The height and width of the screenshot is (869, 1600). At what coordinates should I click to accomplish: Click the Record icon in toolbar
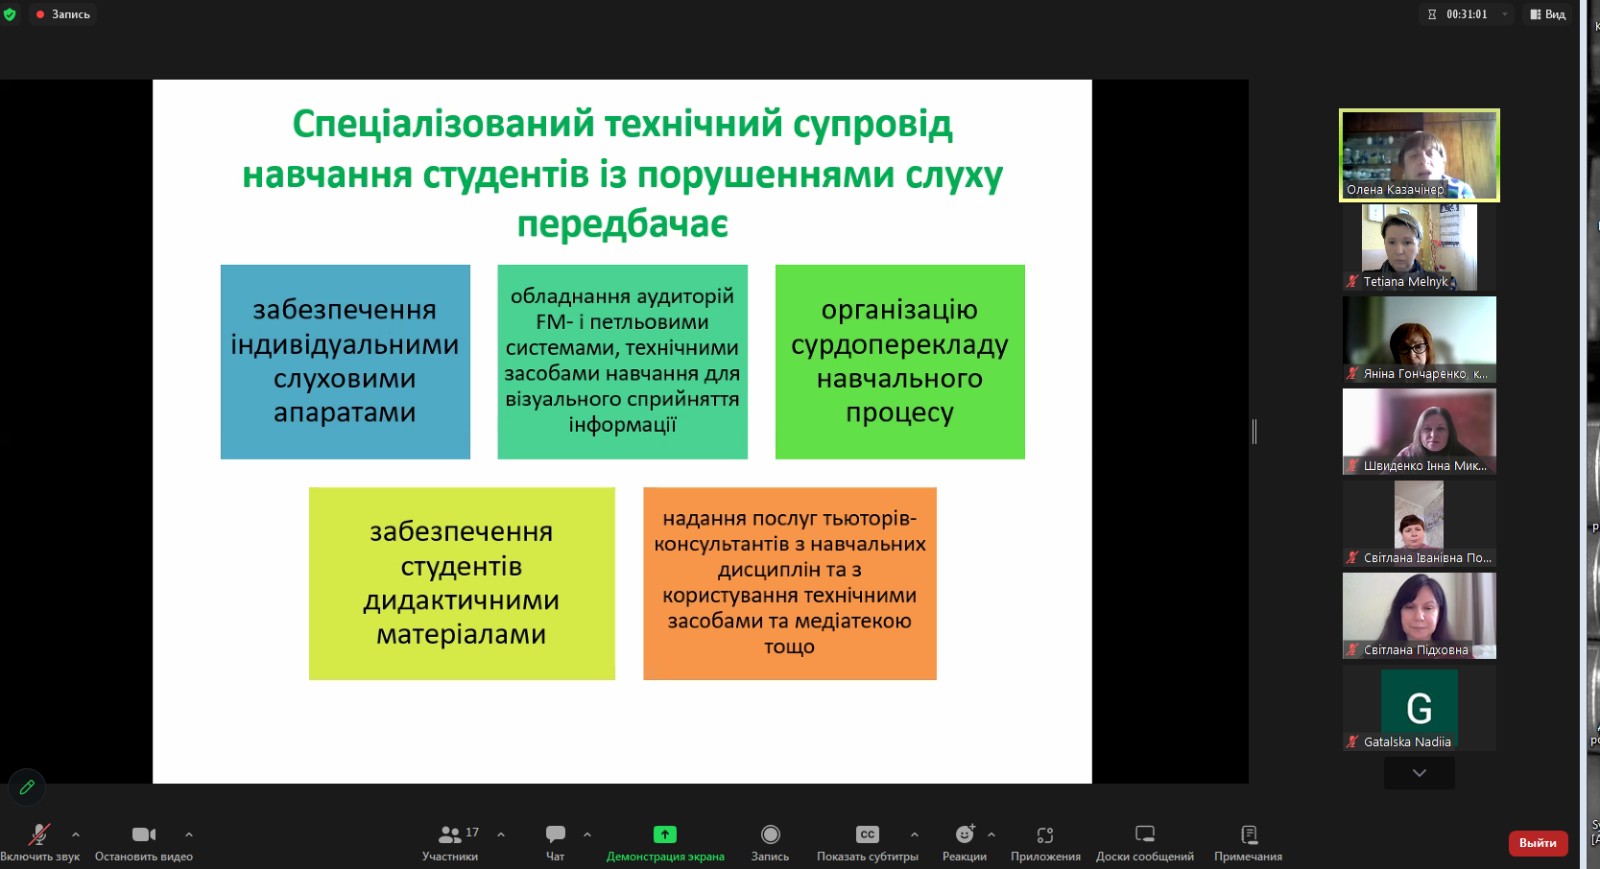770,835
